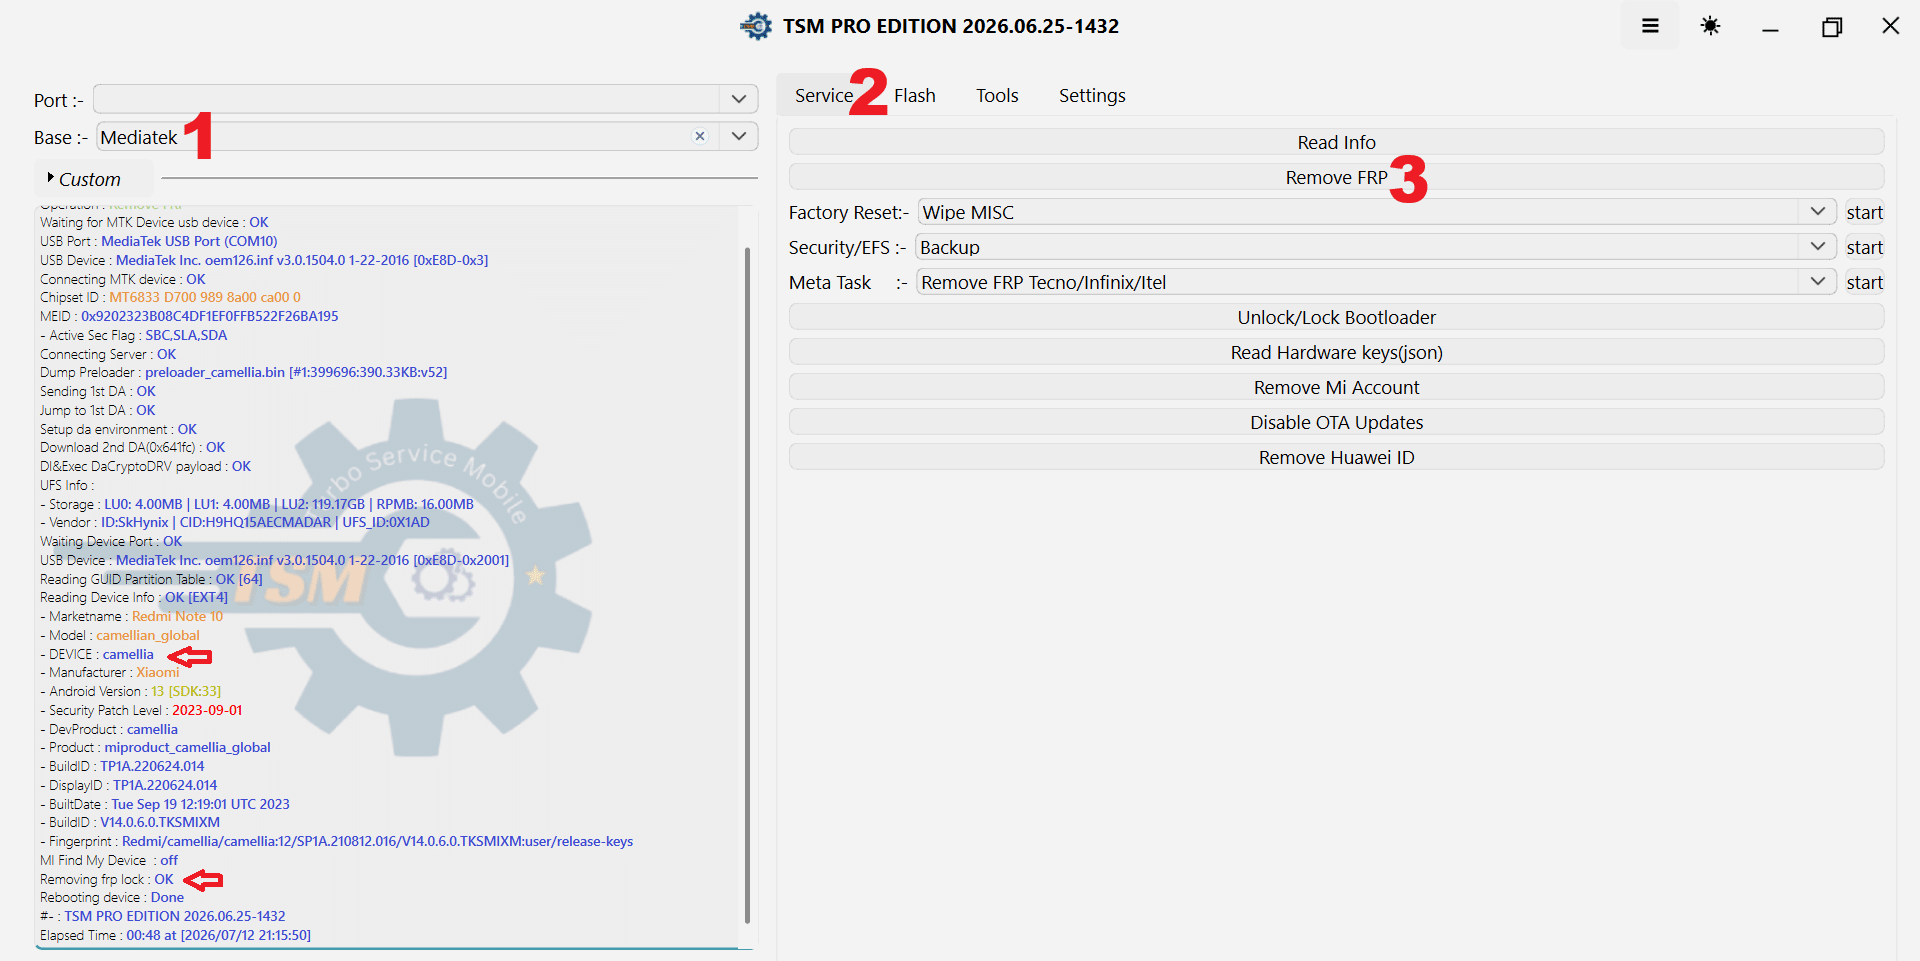This screenshot has width=1920, height=961.
Task: Click the 'USB Port : MediaTek USB Port (COM10)' line
Action: [x=159, y=241]
